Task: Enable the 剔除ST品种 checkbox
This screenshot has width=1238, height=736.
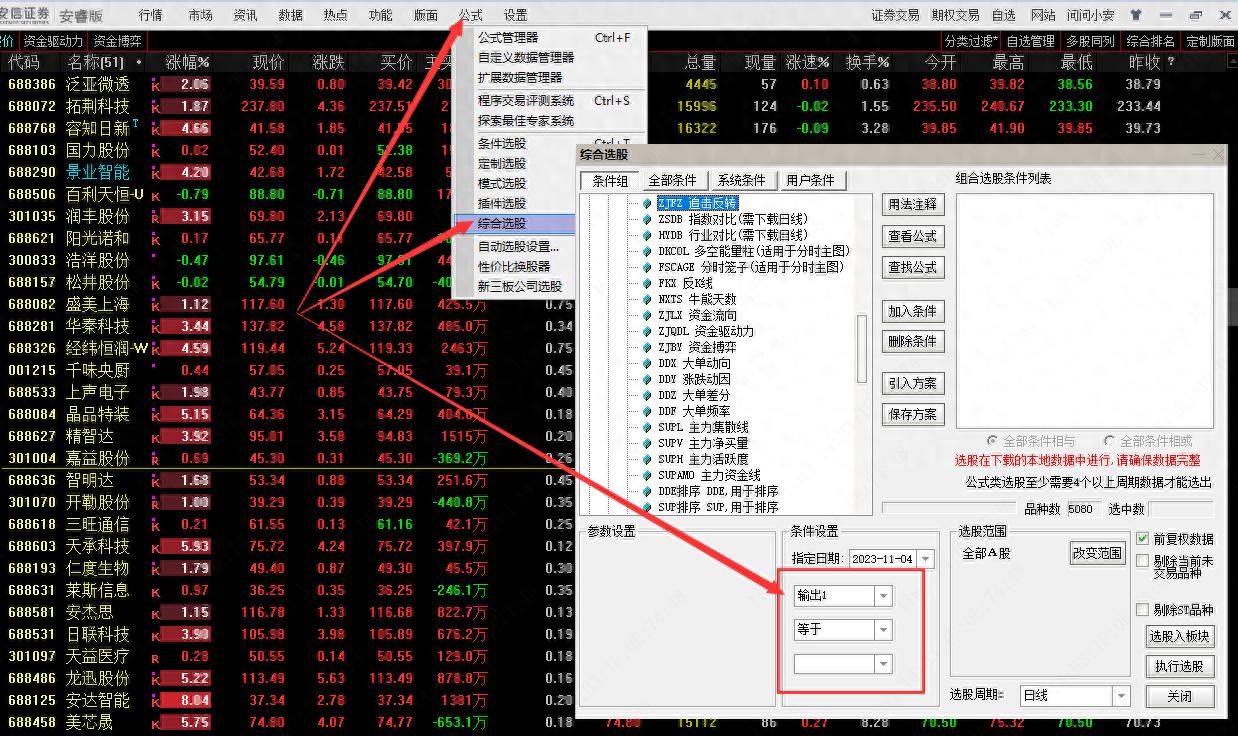Action: [x=1142, y=610]
